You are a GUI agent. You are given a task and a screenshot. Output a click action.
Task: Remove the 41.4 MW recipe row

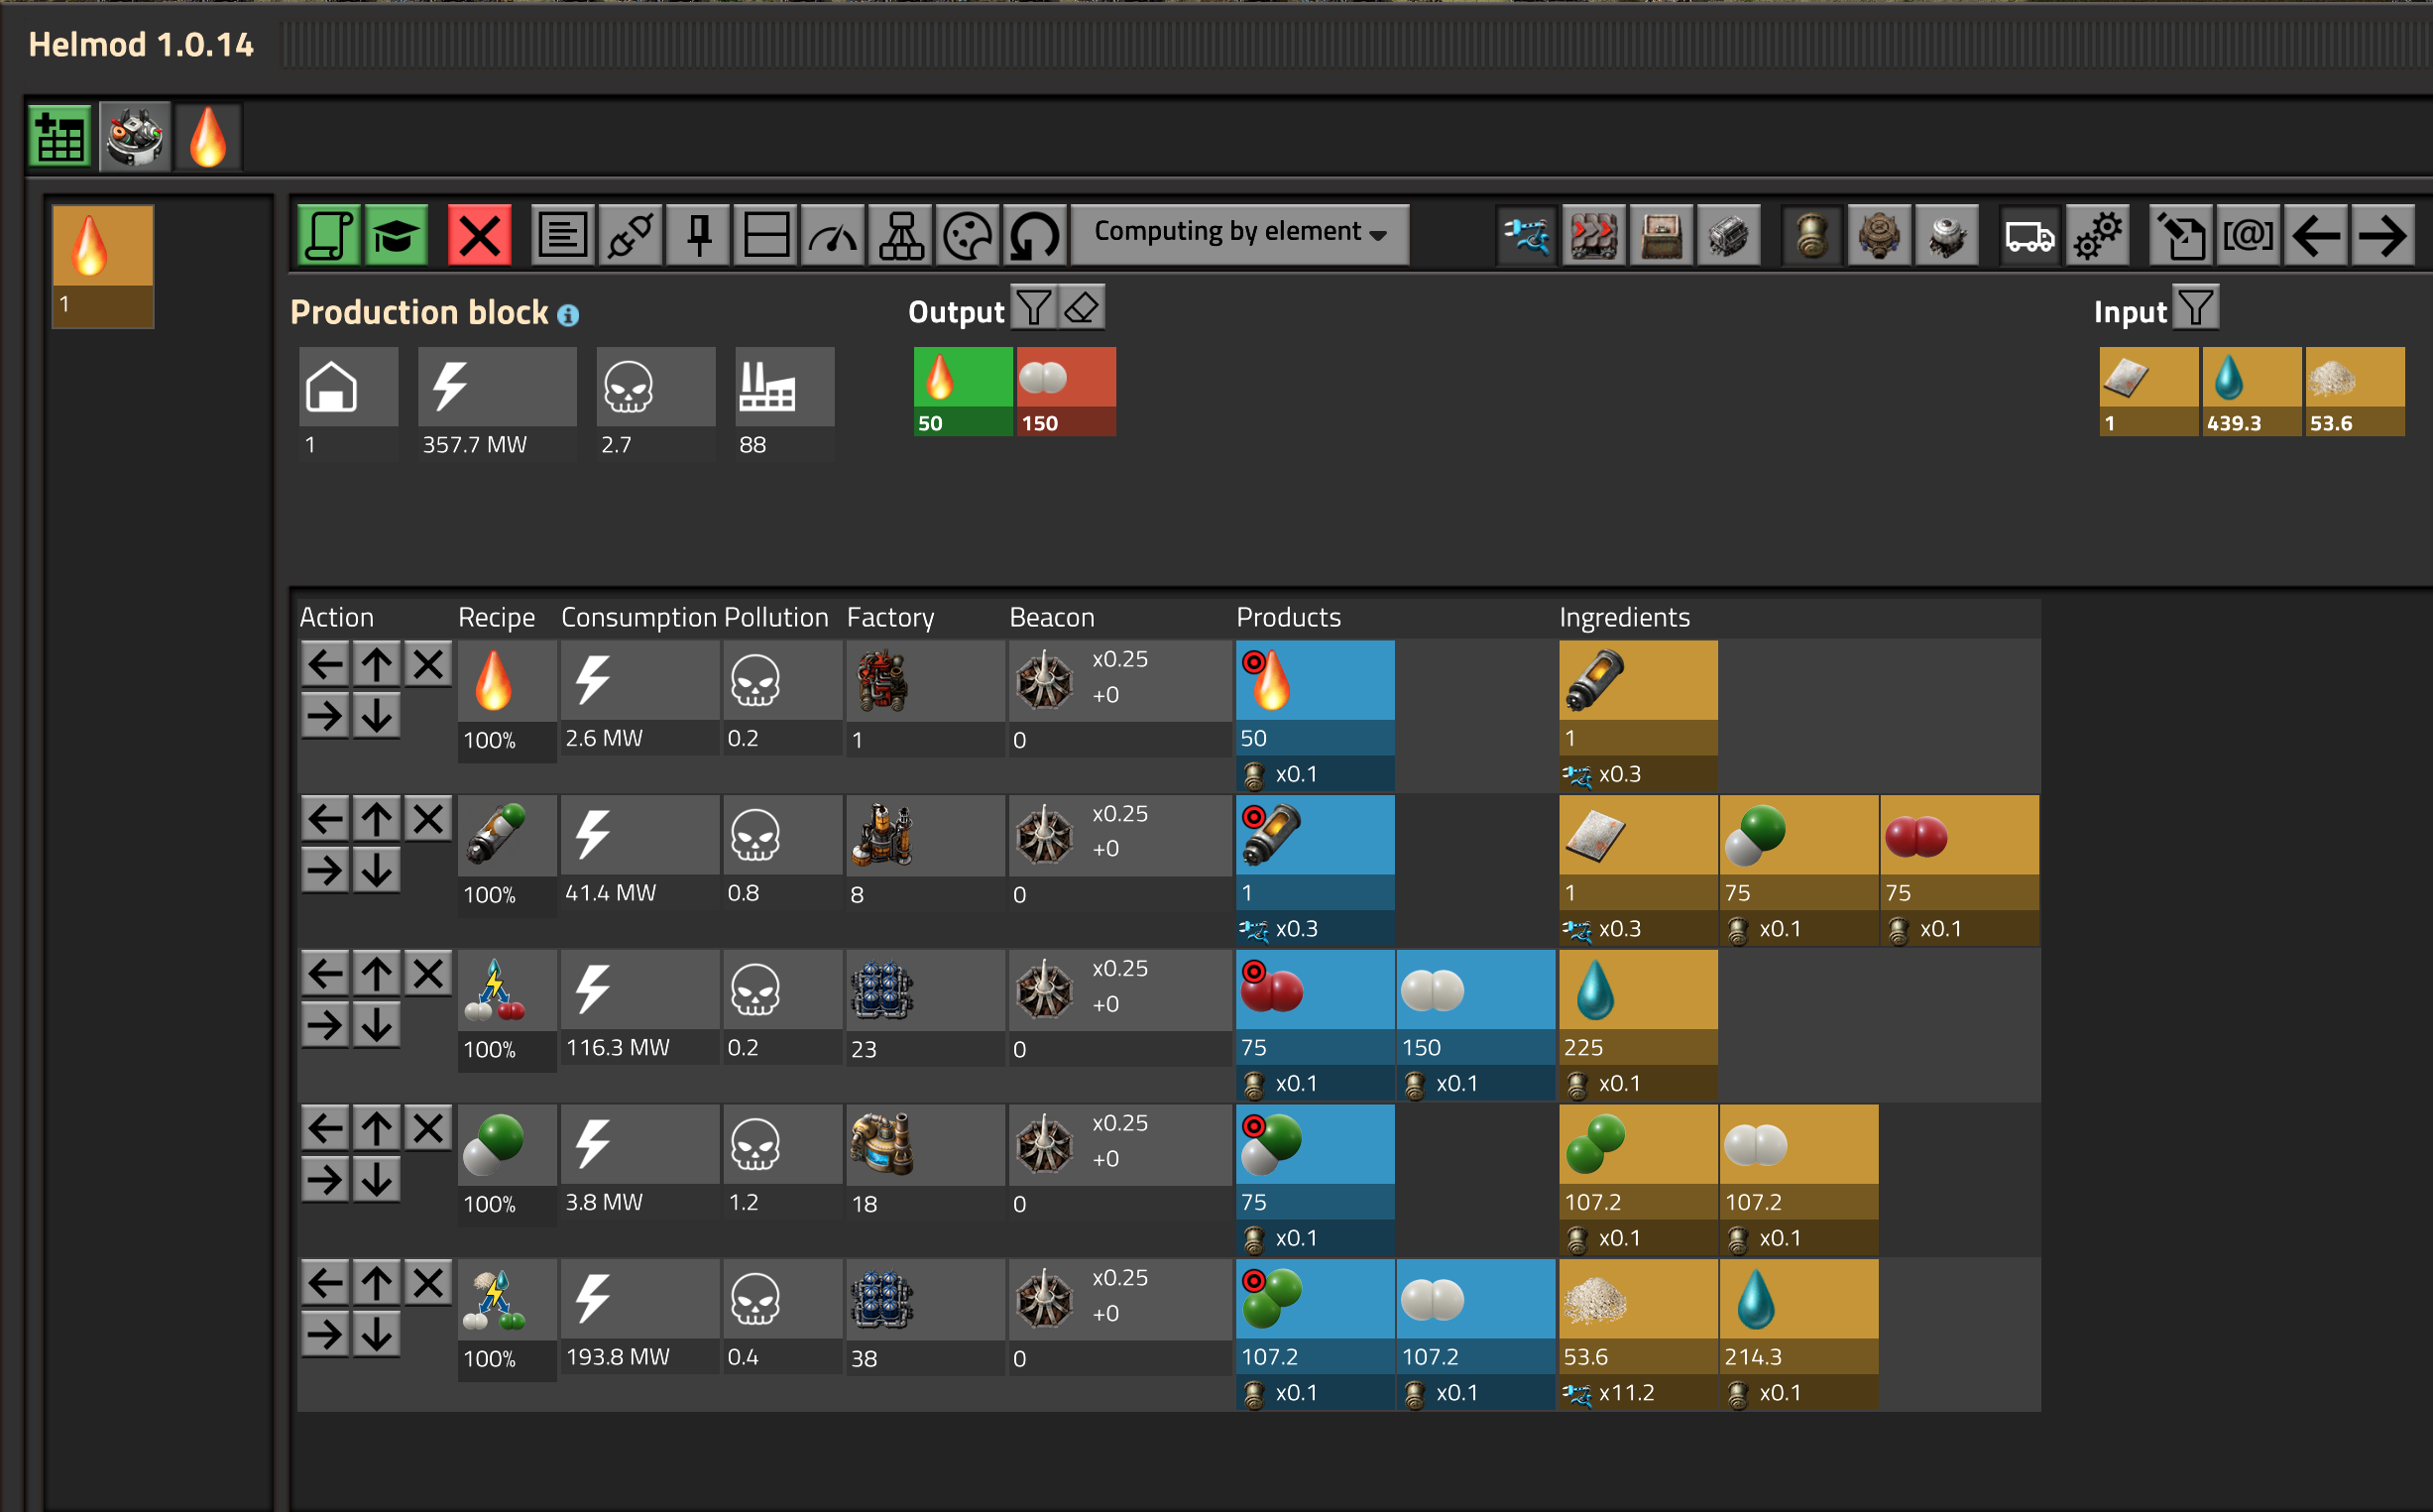(x=428, y=819)
